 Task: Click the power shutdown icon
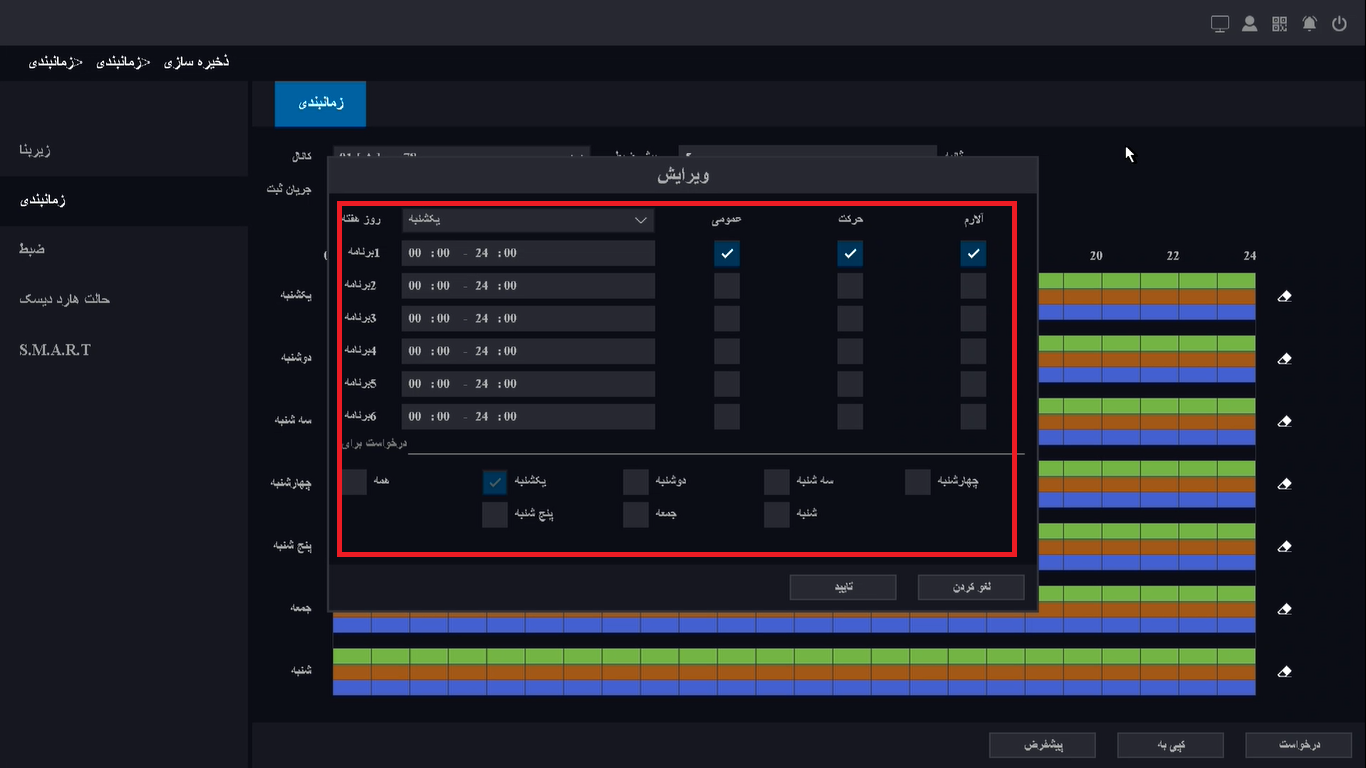click(1340, 24)
